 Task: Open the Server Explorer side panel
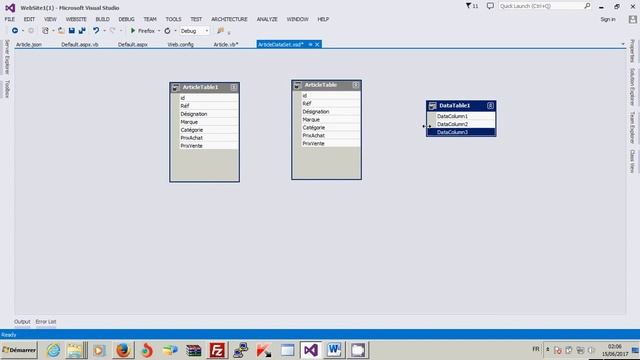pos(7,57)
